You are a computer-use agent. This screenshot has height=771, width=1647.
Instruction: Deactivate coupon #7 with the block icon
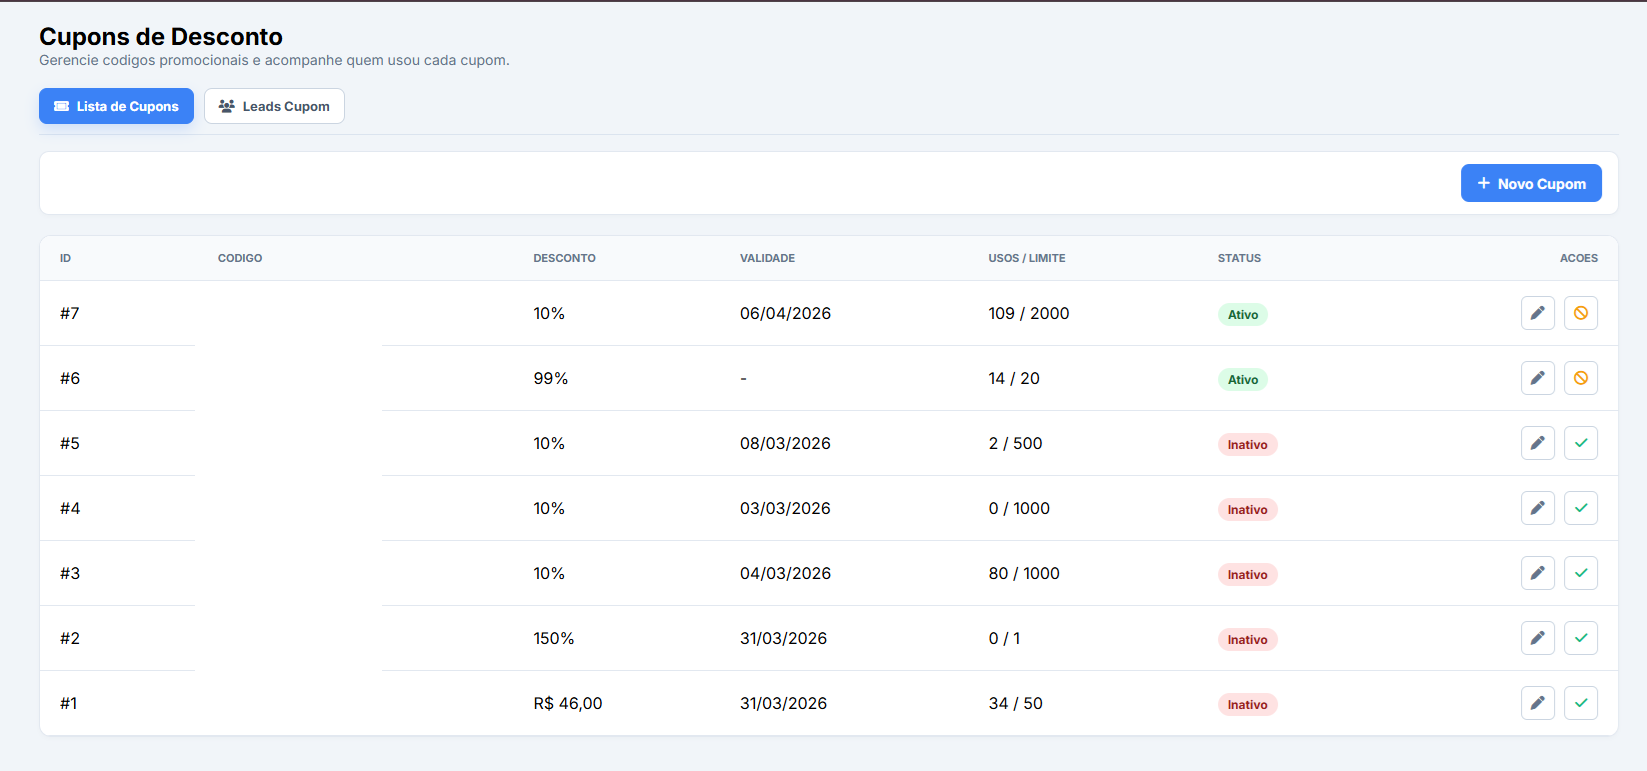pos(1580,313)
